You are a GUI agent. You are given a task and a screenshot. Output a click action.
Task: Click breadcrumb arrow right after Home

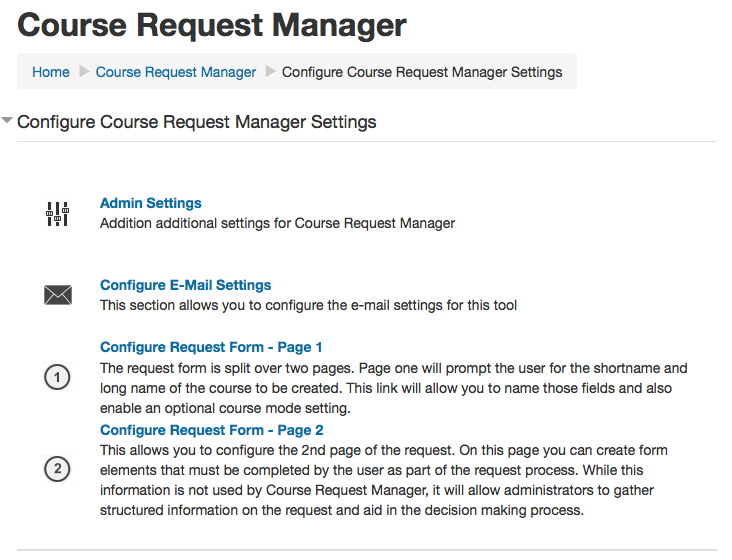pyautogui.click(x=84, y=72)
